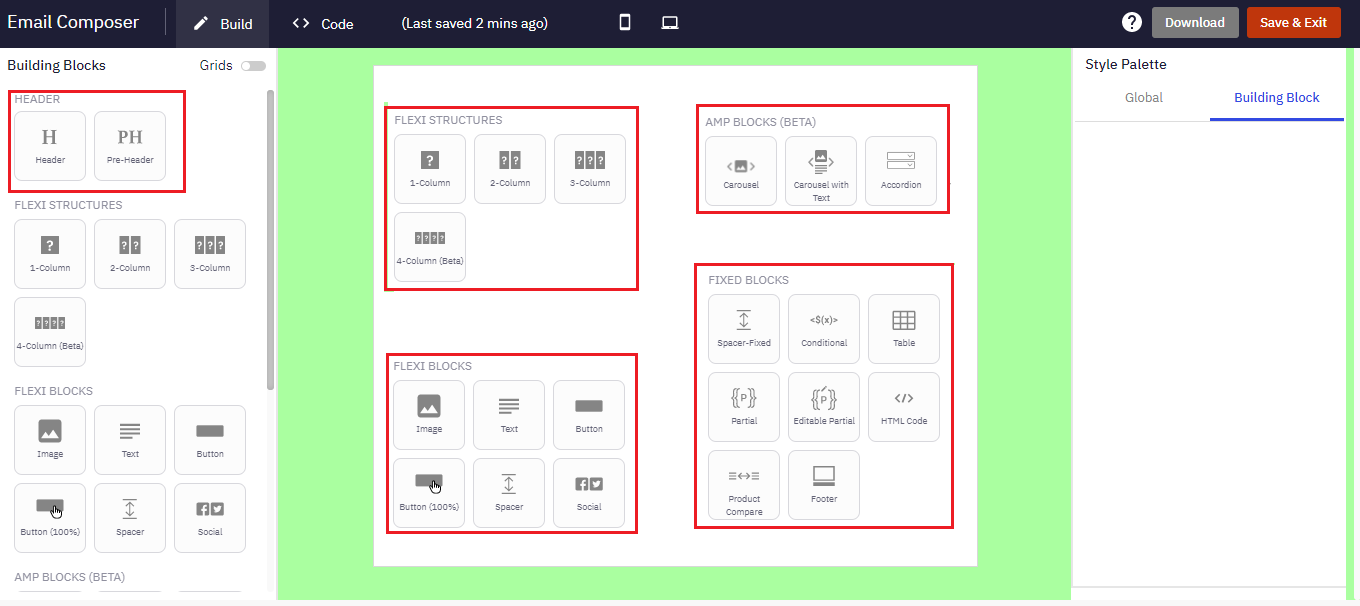
Task: Add the HTML Code block
Action: (903, 406)
